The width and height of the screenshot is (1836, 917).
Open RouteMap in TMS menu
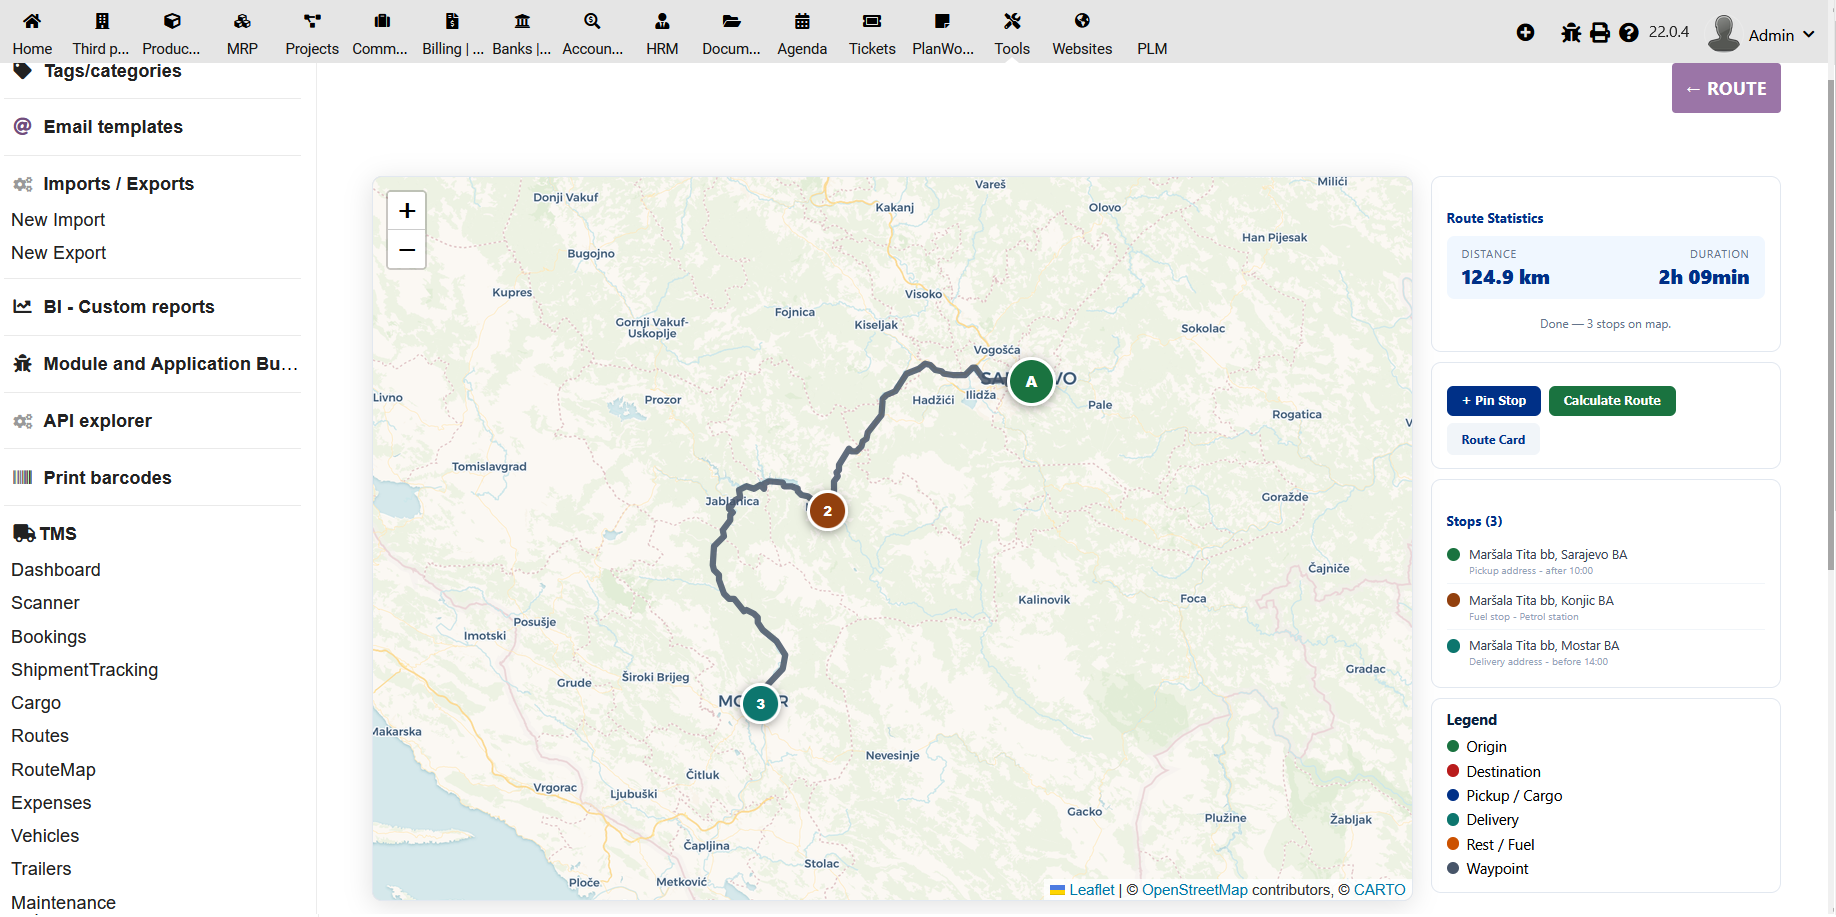tap(54, 770)
